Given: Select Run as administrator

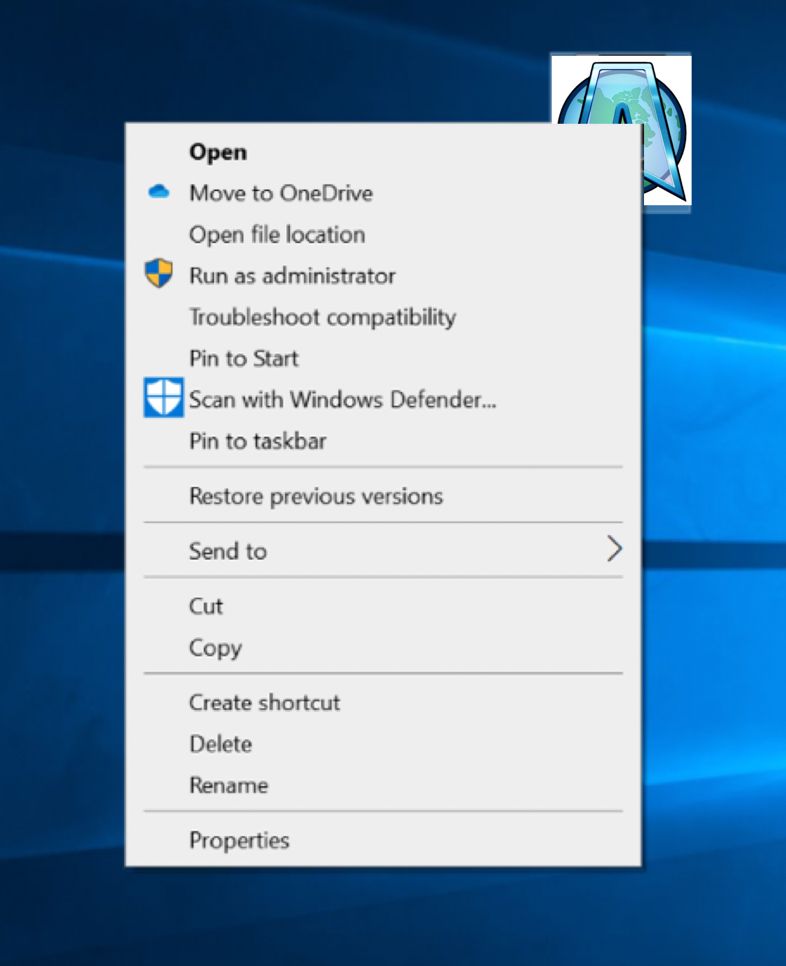Looking at the screenshot, I should (383, 276).
